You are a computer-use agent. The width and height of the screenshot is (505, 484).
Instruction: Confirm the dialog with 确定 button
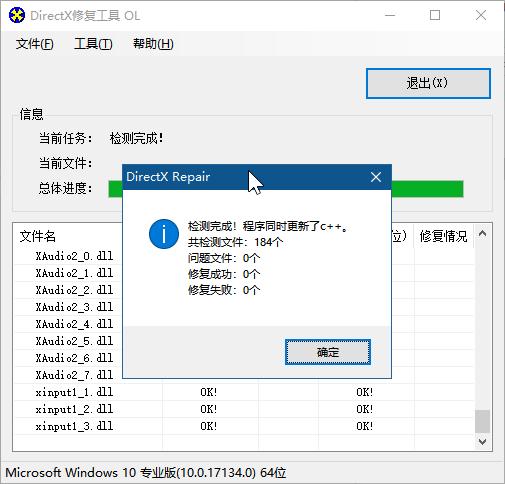click(x=328, y=352)
